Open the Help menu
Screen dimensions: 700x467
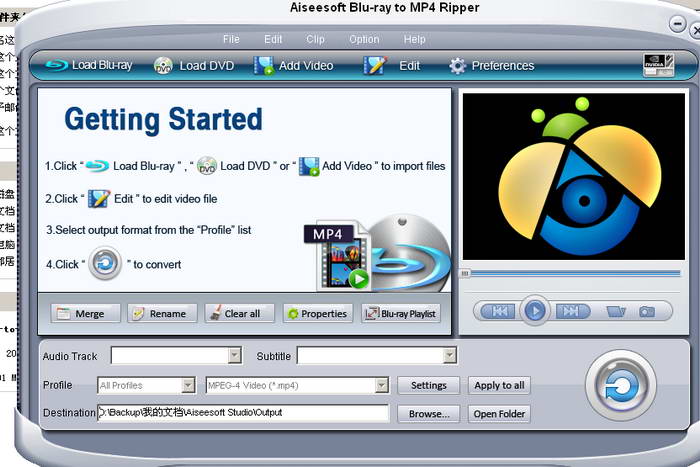pyautogui.click(x=414, y=39)
